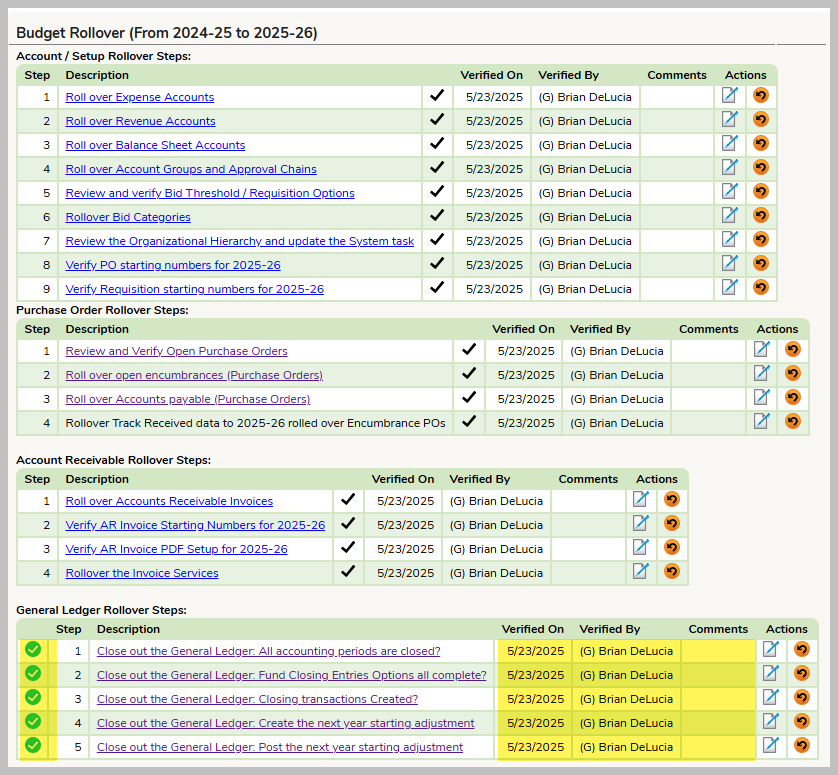Open Roll over Accounts payable link
838x775 pixels.
(x=188, y=400)
